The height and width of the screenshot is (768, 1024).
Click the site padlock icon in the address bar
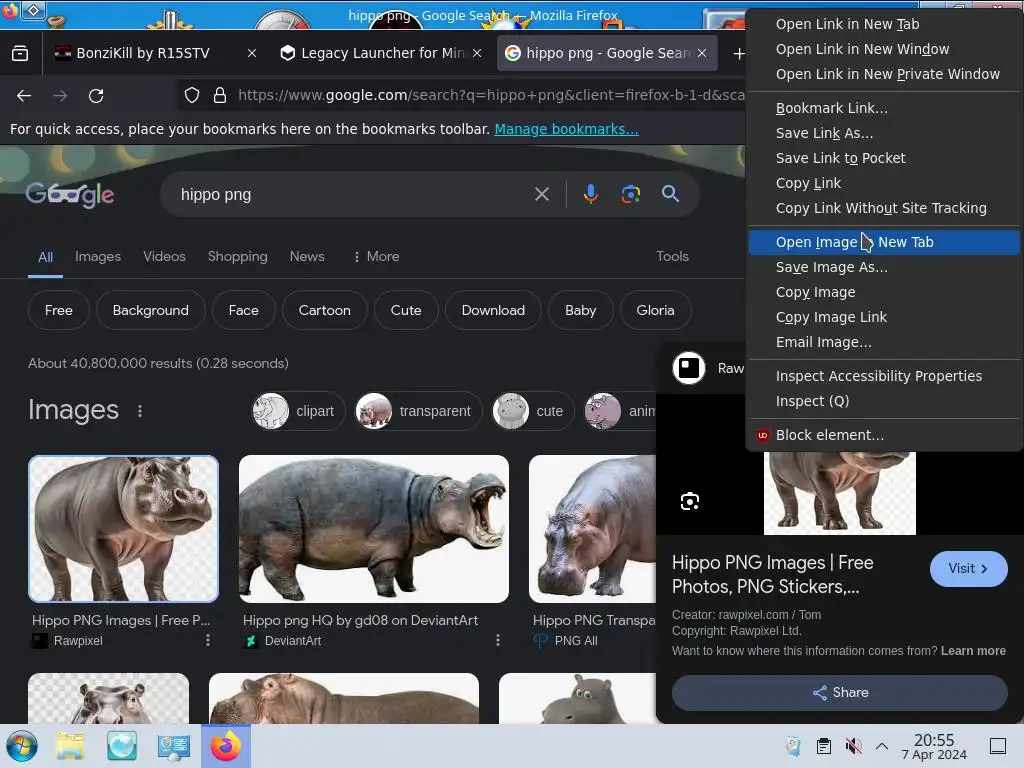[x=220, y=95]
